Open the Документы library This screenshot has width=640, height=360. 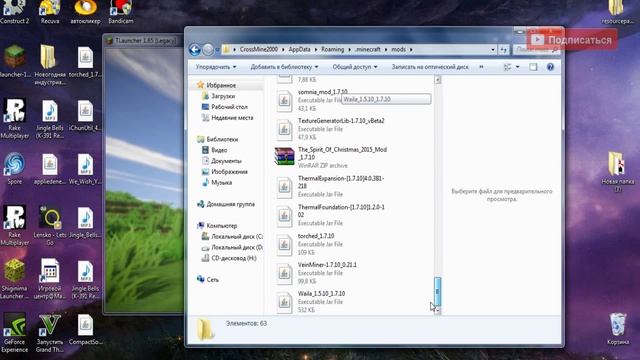click(x=226, y=161)
